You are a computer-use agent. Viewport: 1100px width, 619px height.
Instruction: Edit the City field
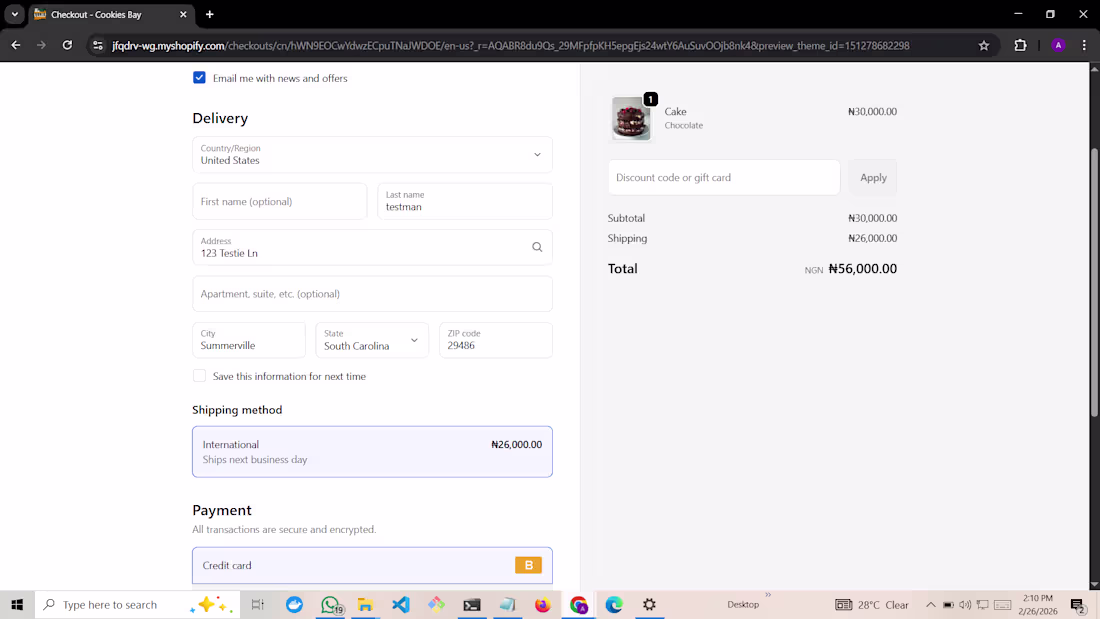click(x=249, y=340)
